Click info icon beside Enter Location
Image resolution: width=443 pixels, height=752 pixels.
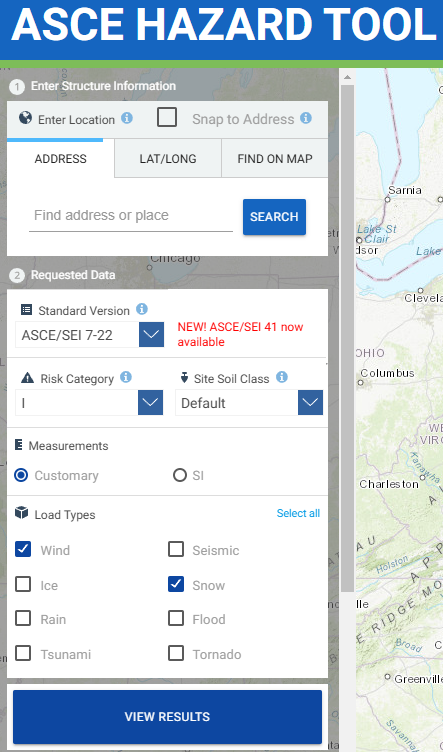pos(127,118)
